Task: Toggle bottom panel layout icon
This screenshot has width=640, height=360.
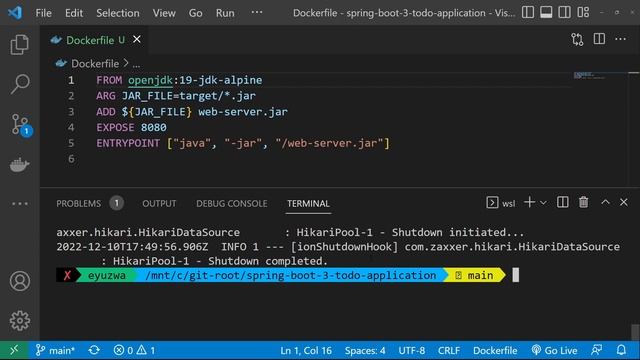Action: pos(546,12)
